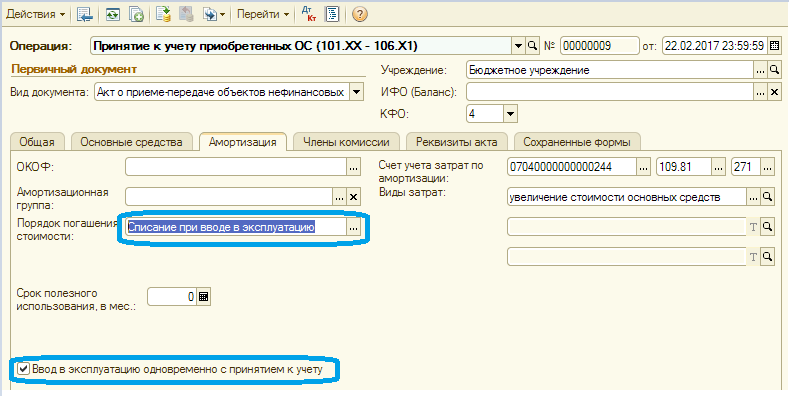Click the document number field 00000009
Image resolution: width=789 pixels, height=396 pixels.
coord(599,46)
